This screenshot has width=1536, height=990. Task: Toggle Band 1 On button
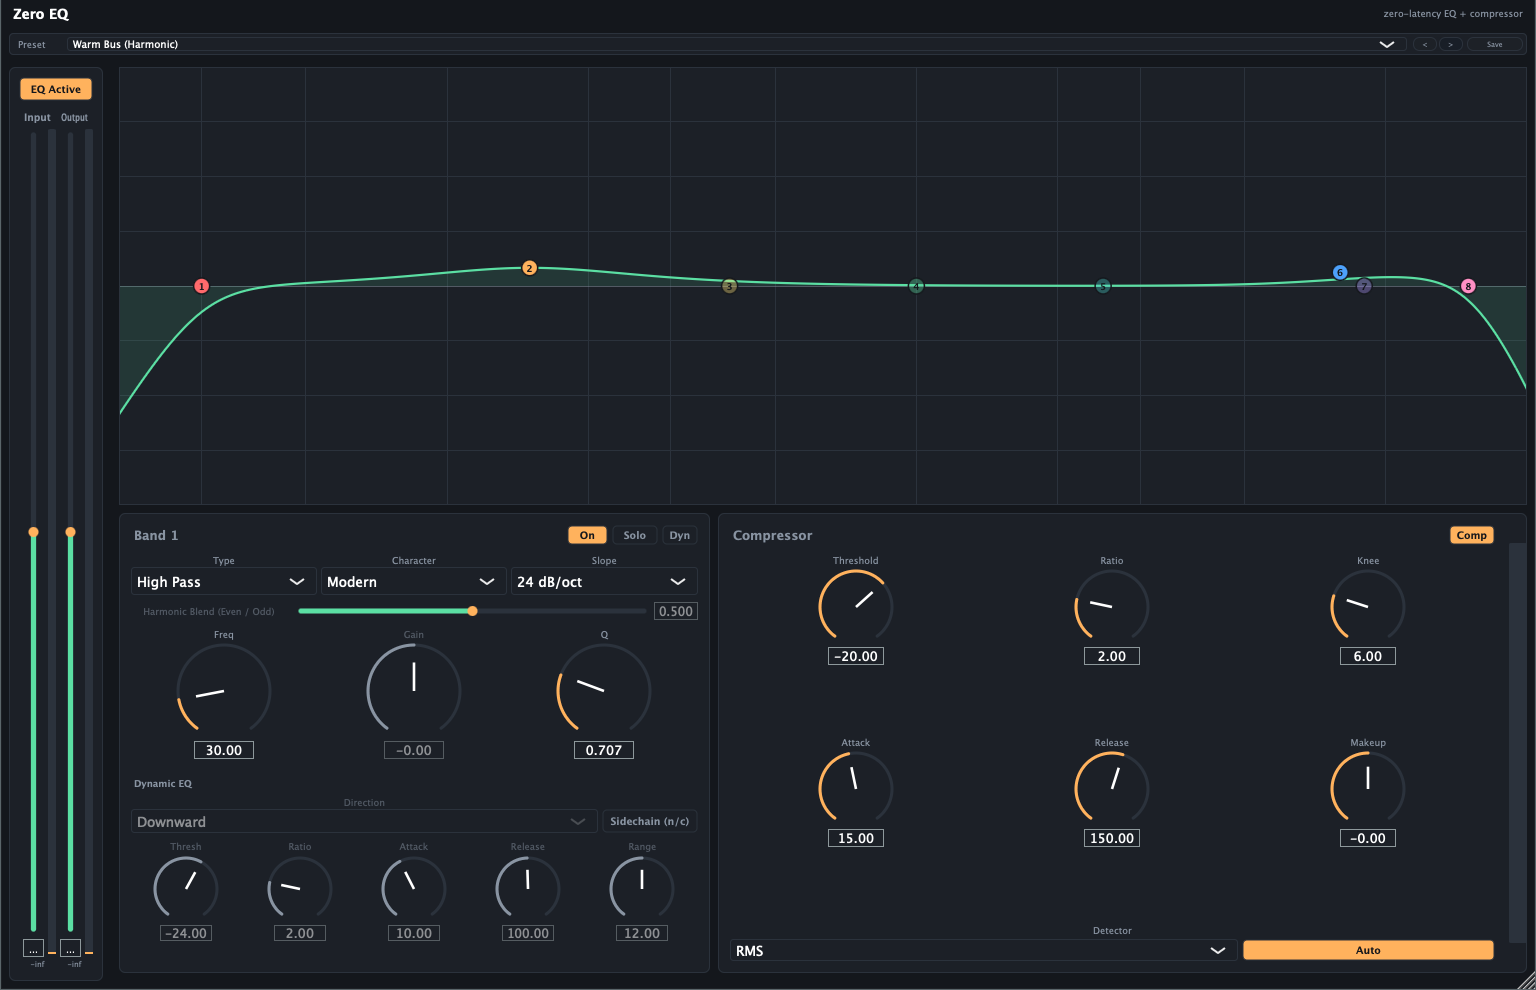tap(587, 535)
